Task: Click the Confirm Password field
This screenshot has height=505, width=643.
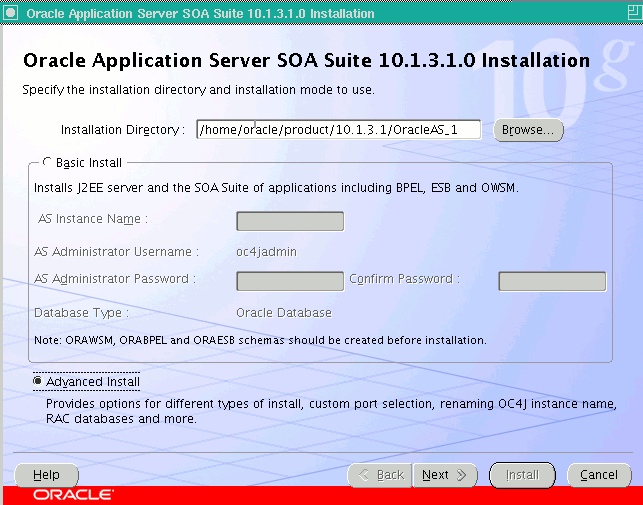Action: (x=552, y=281)
